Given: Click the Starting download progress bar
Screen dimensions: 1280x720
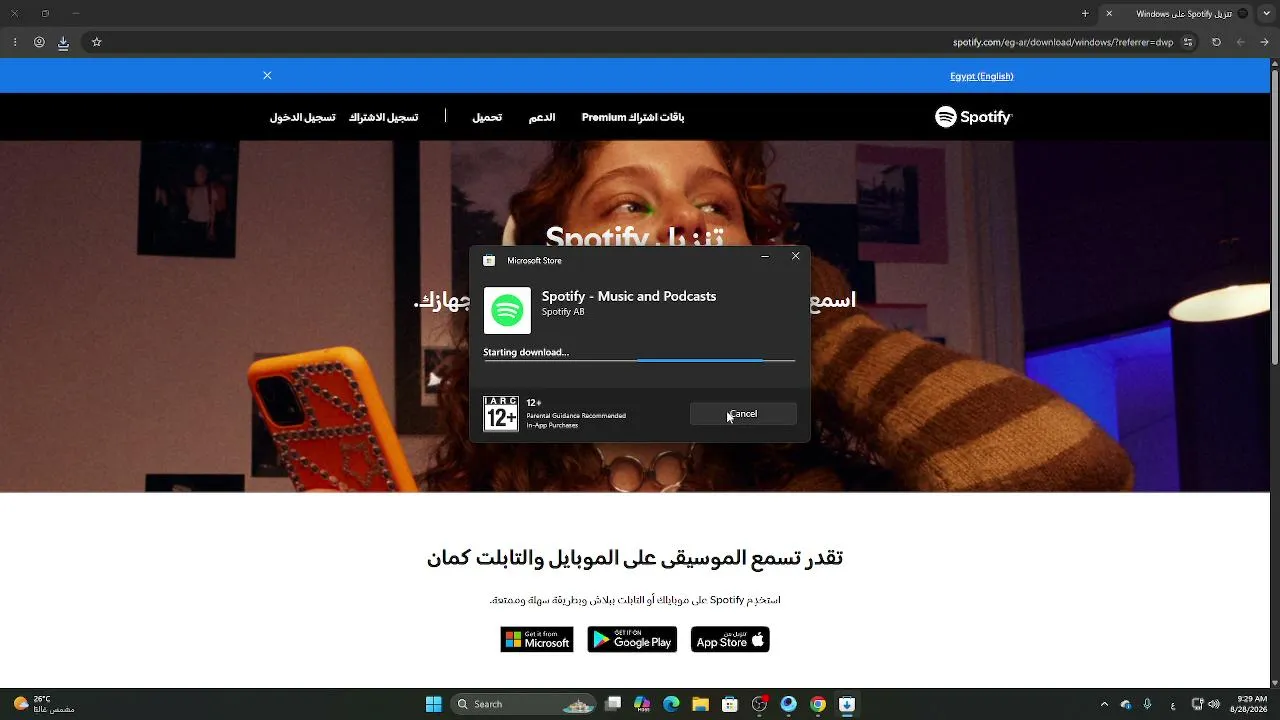Looking at the screenshot, I should 639,360.
